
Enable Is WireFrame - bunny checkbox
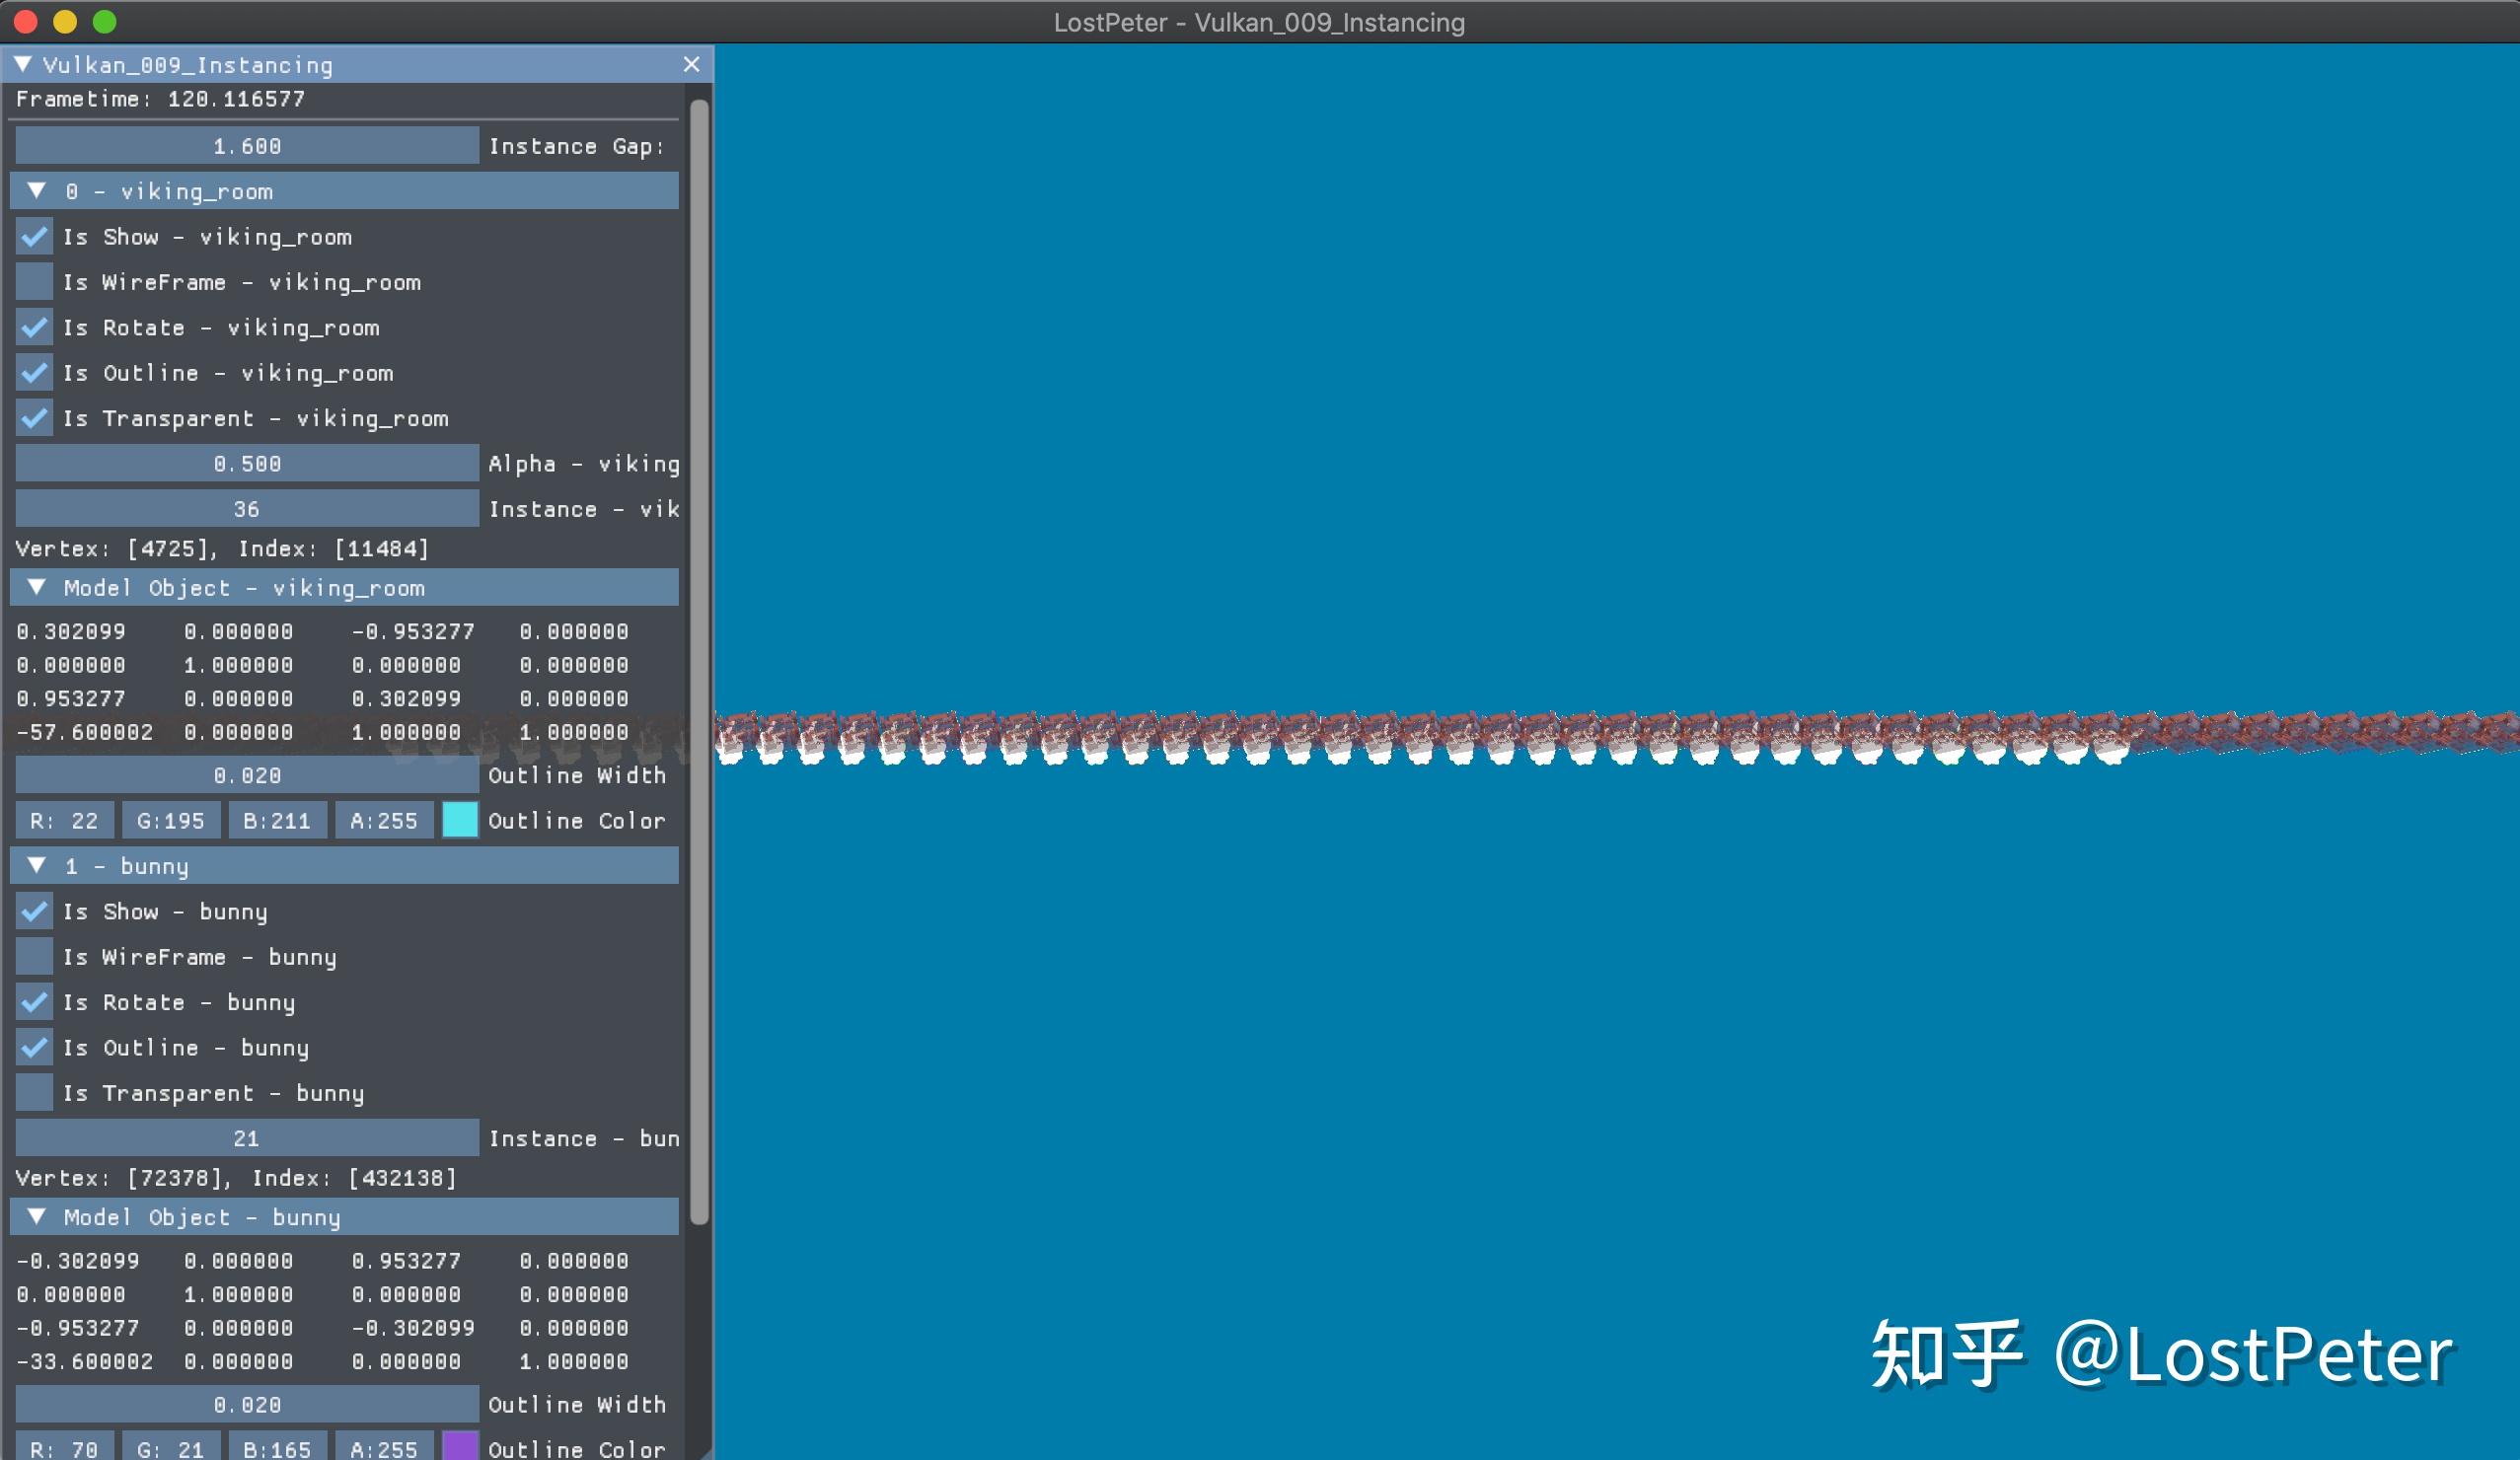(x=35, y=957)
